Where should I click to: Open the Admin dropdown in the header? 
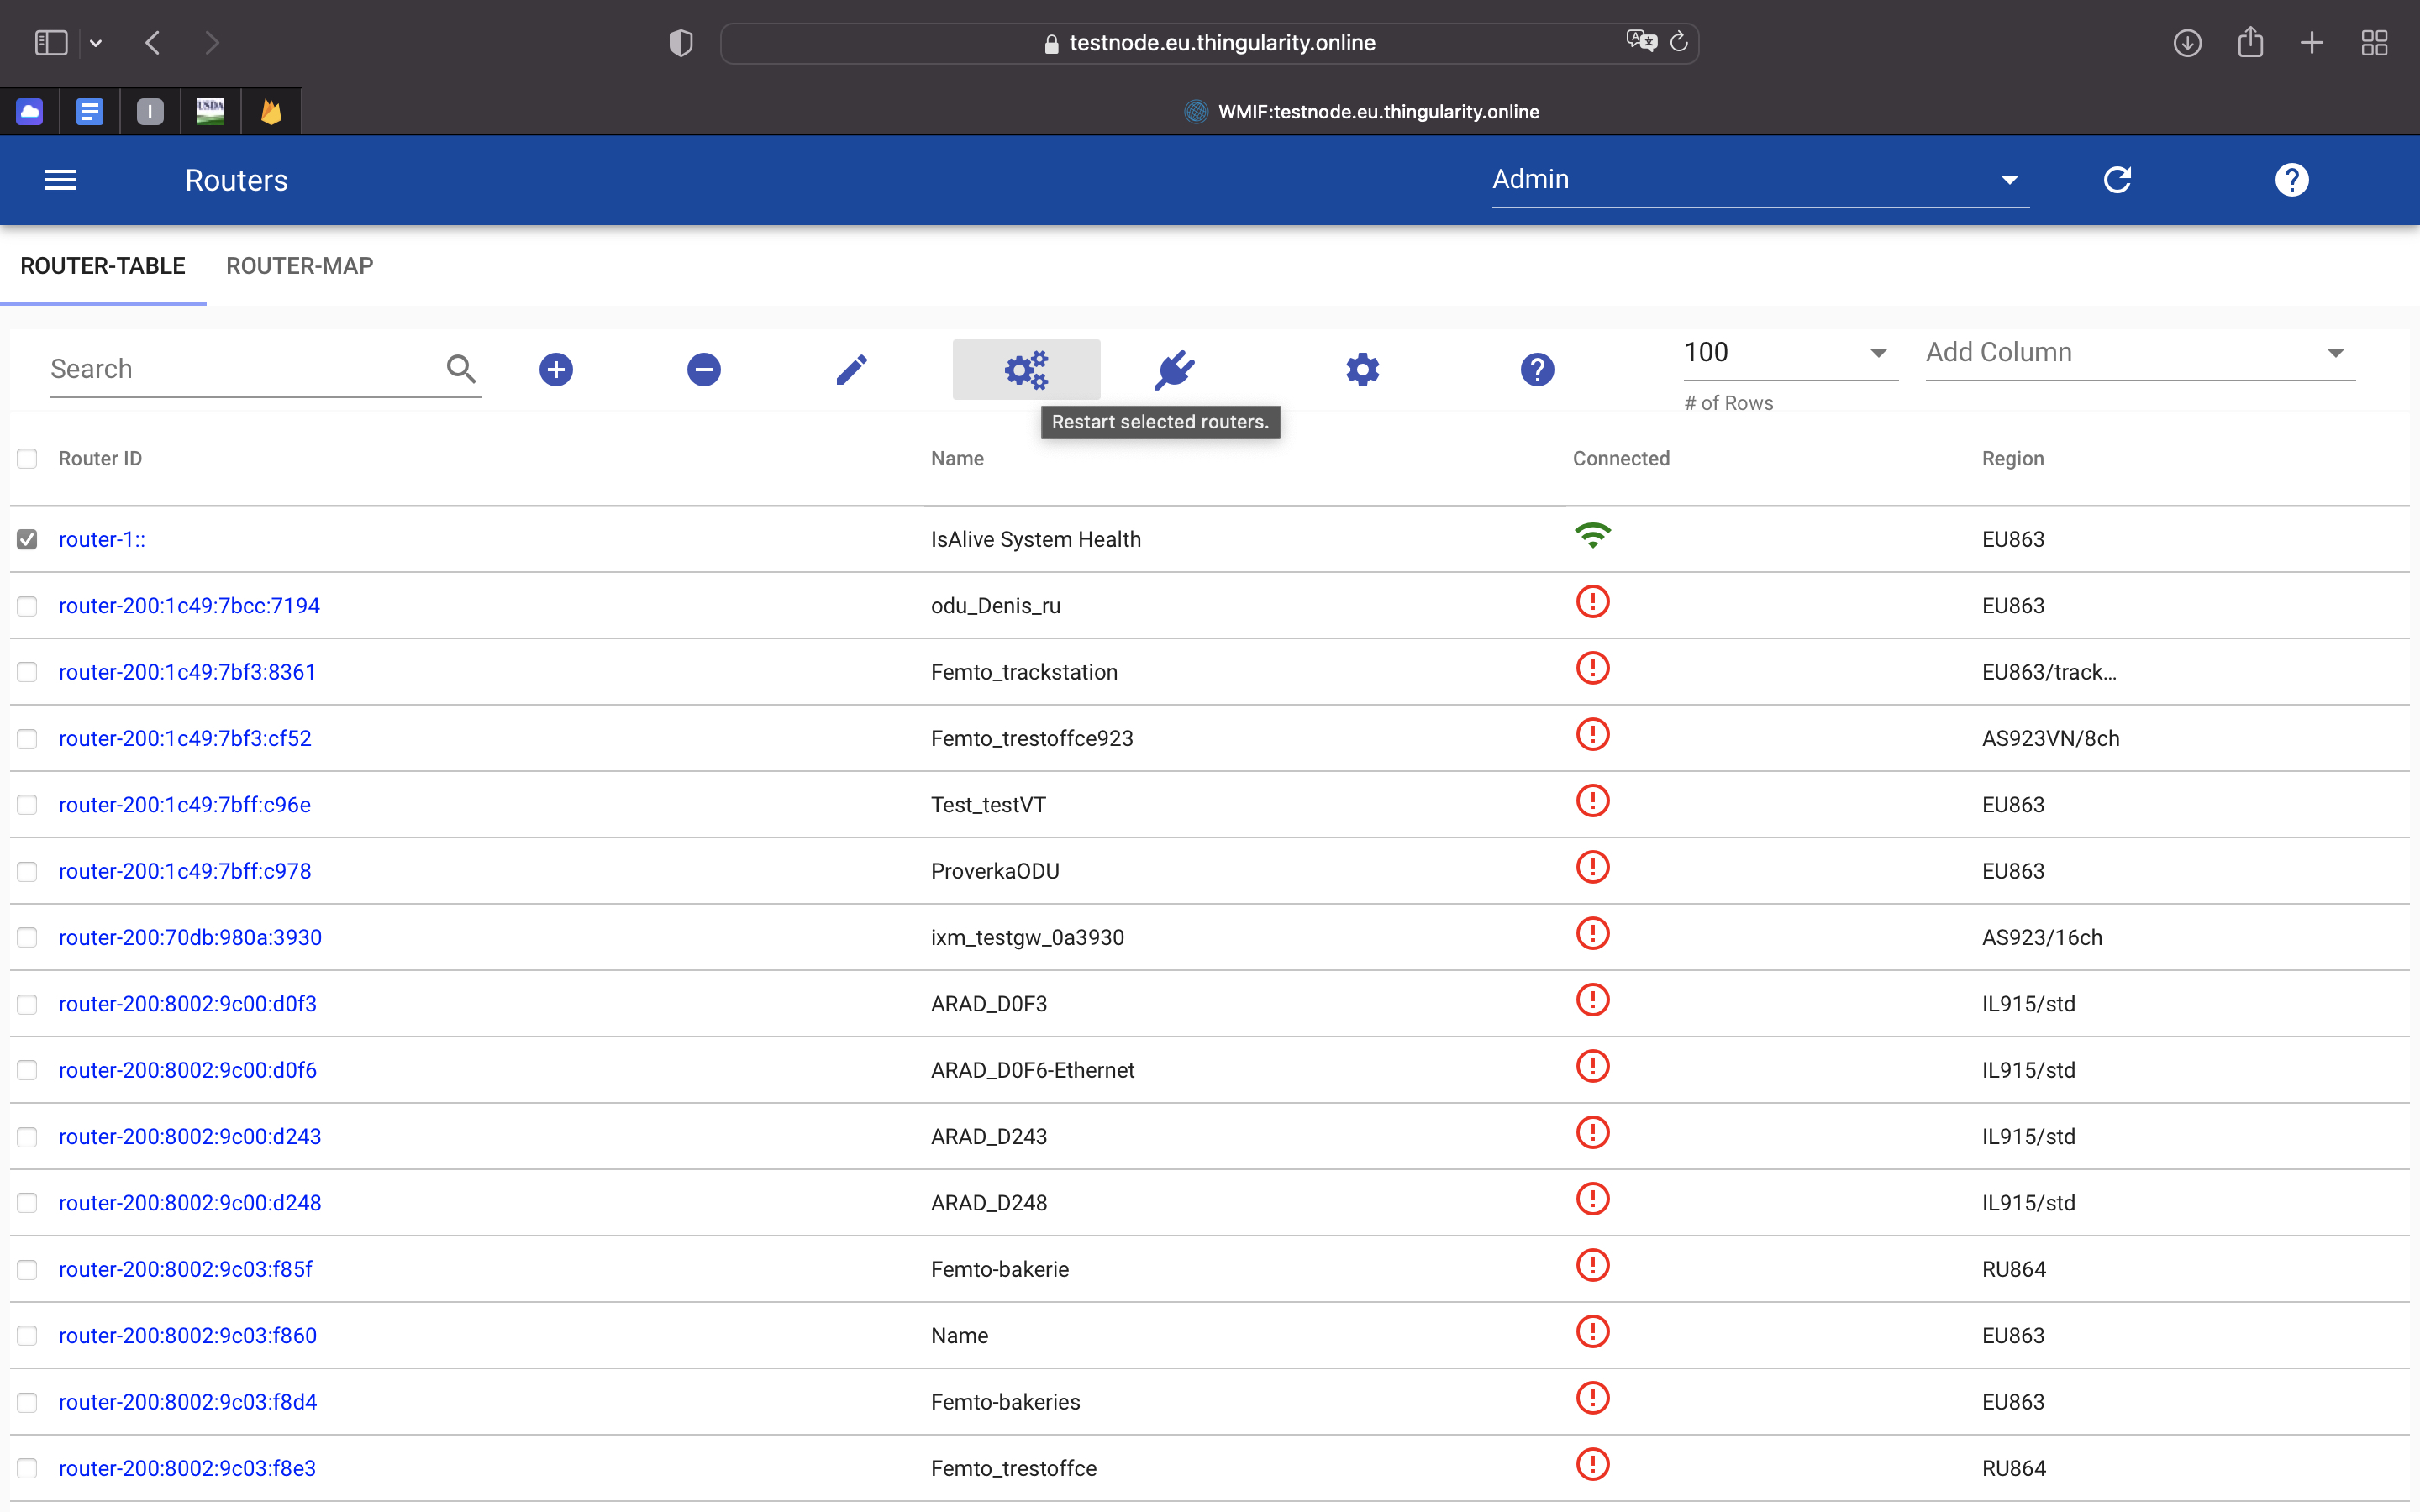1759,180
